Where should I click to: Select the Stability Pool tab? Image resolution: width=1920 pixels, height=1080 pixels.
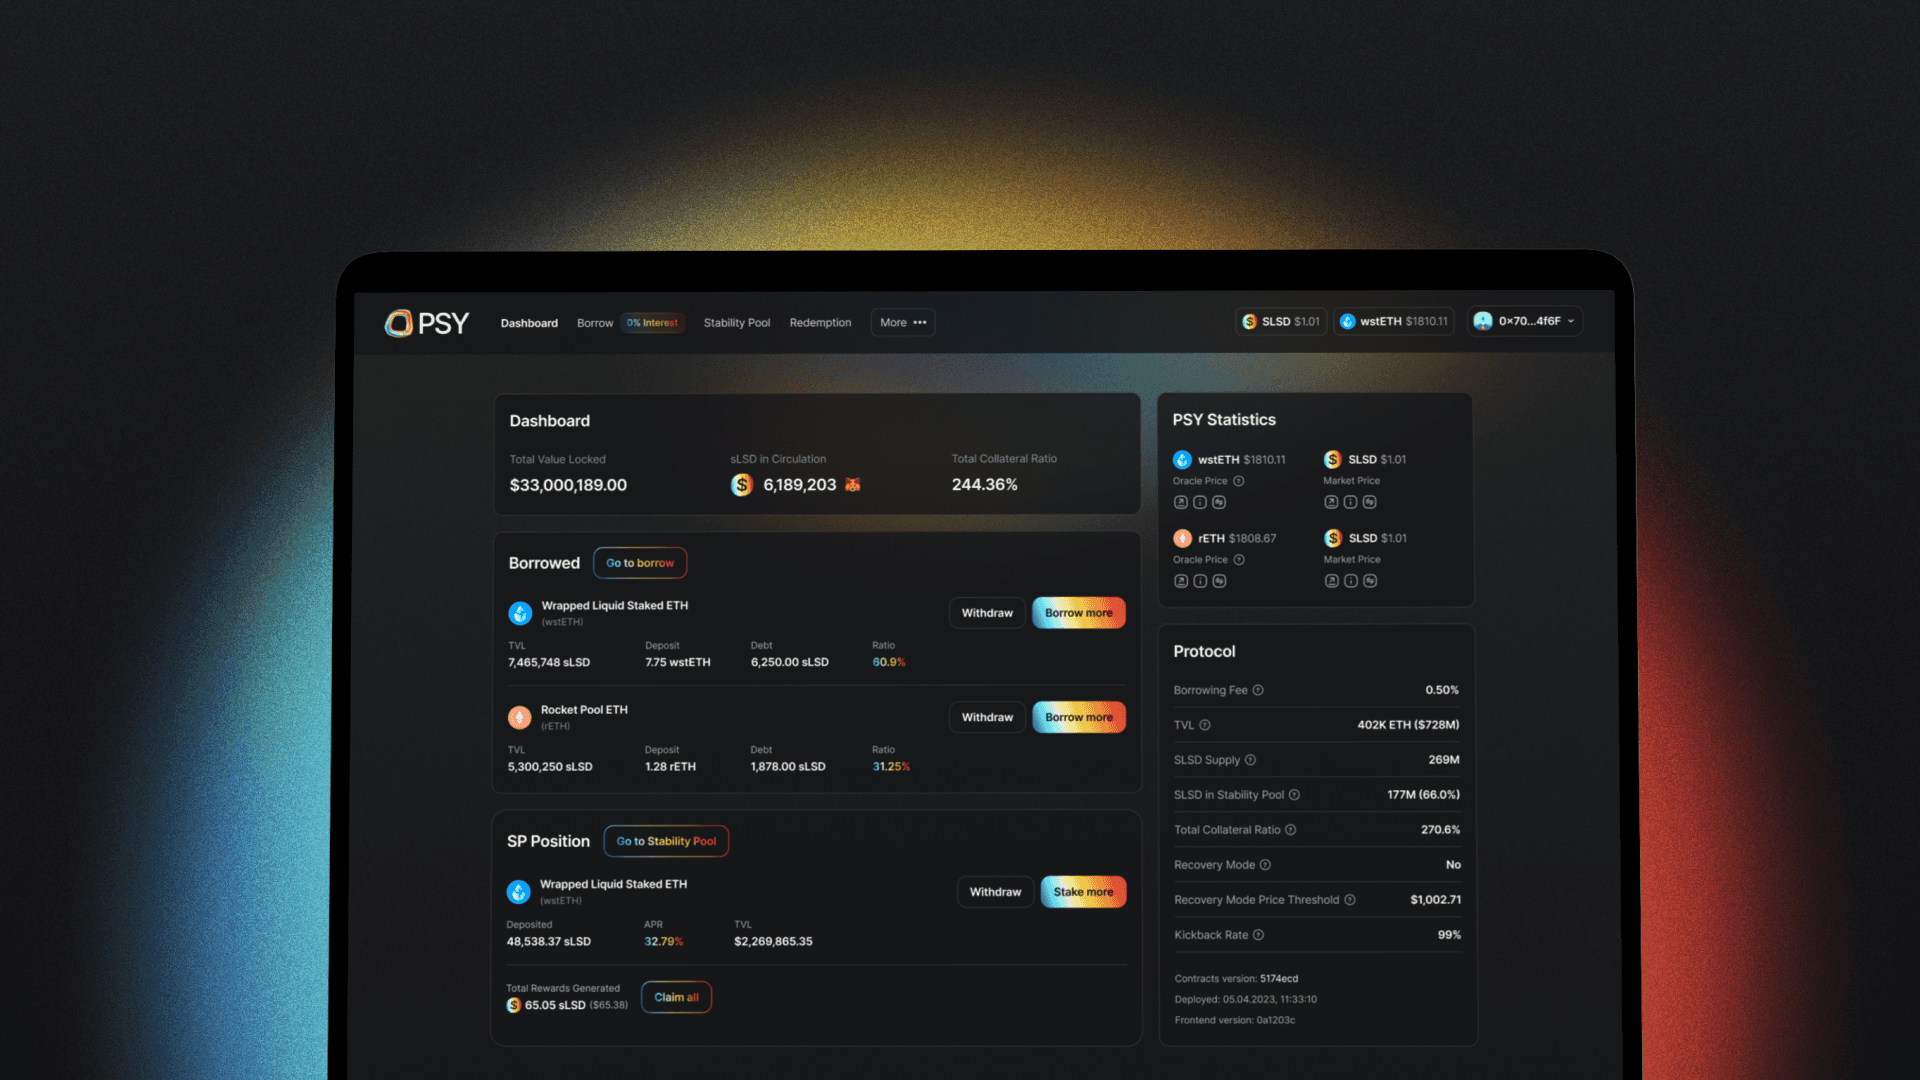click(737, 322)
